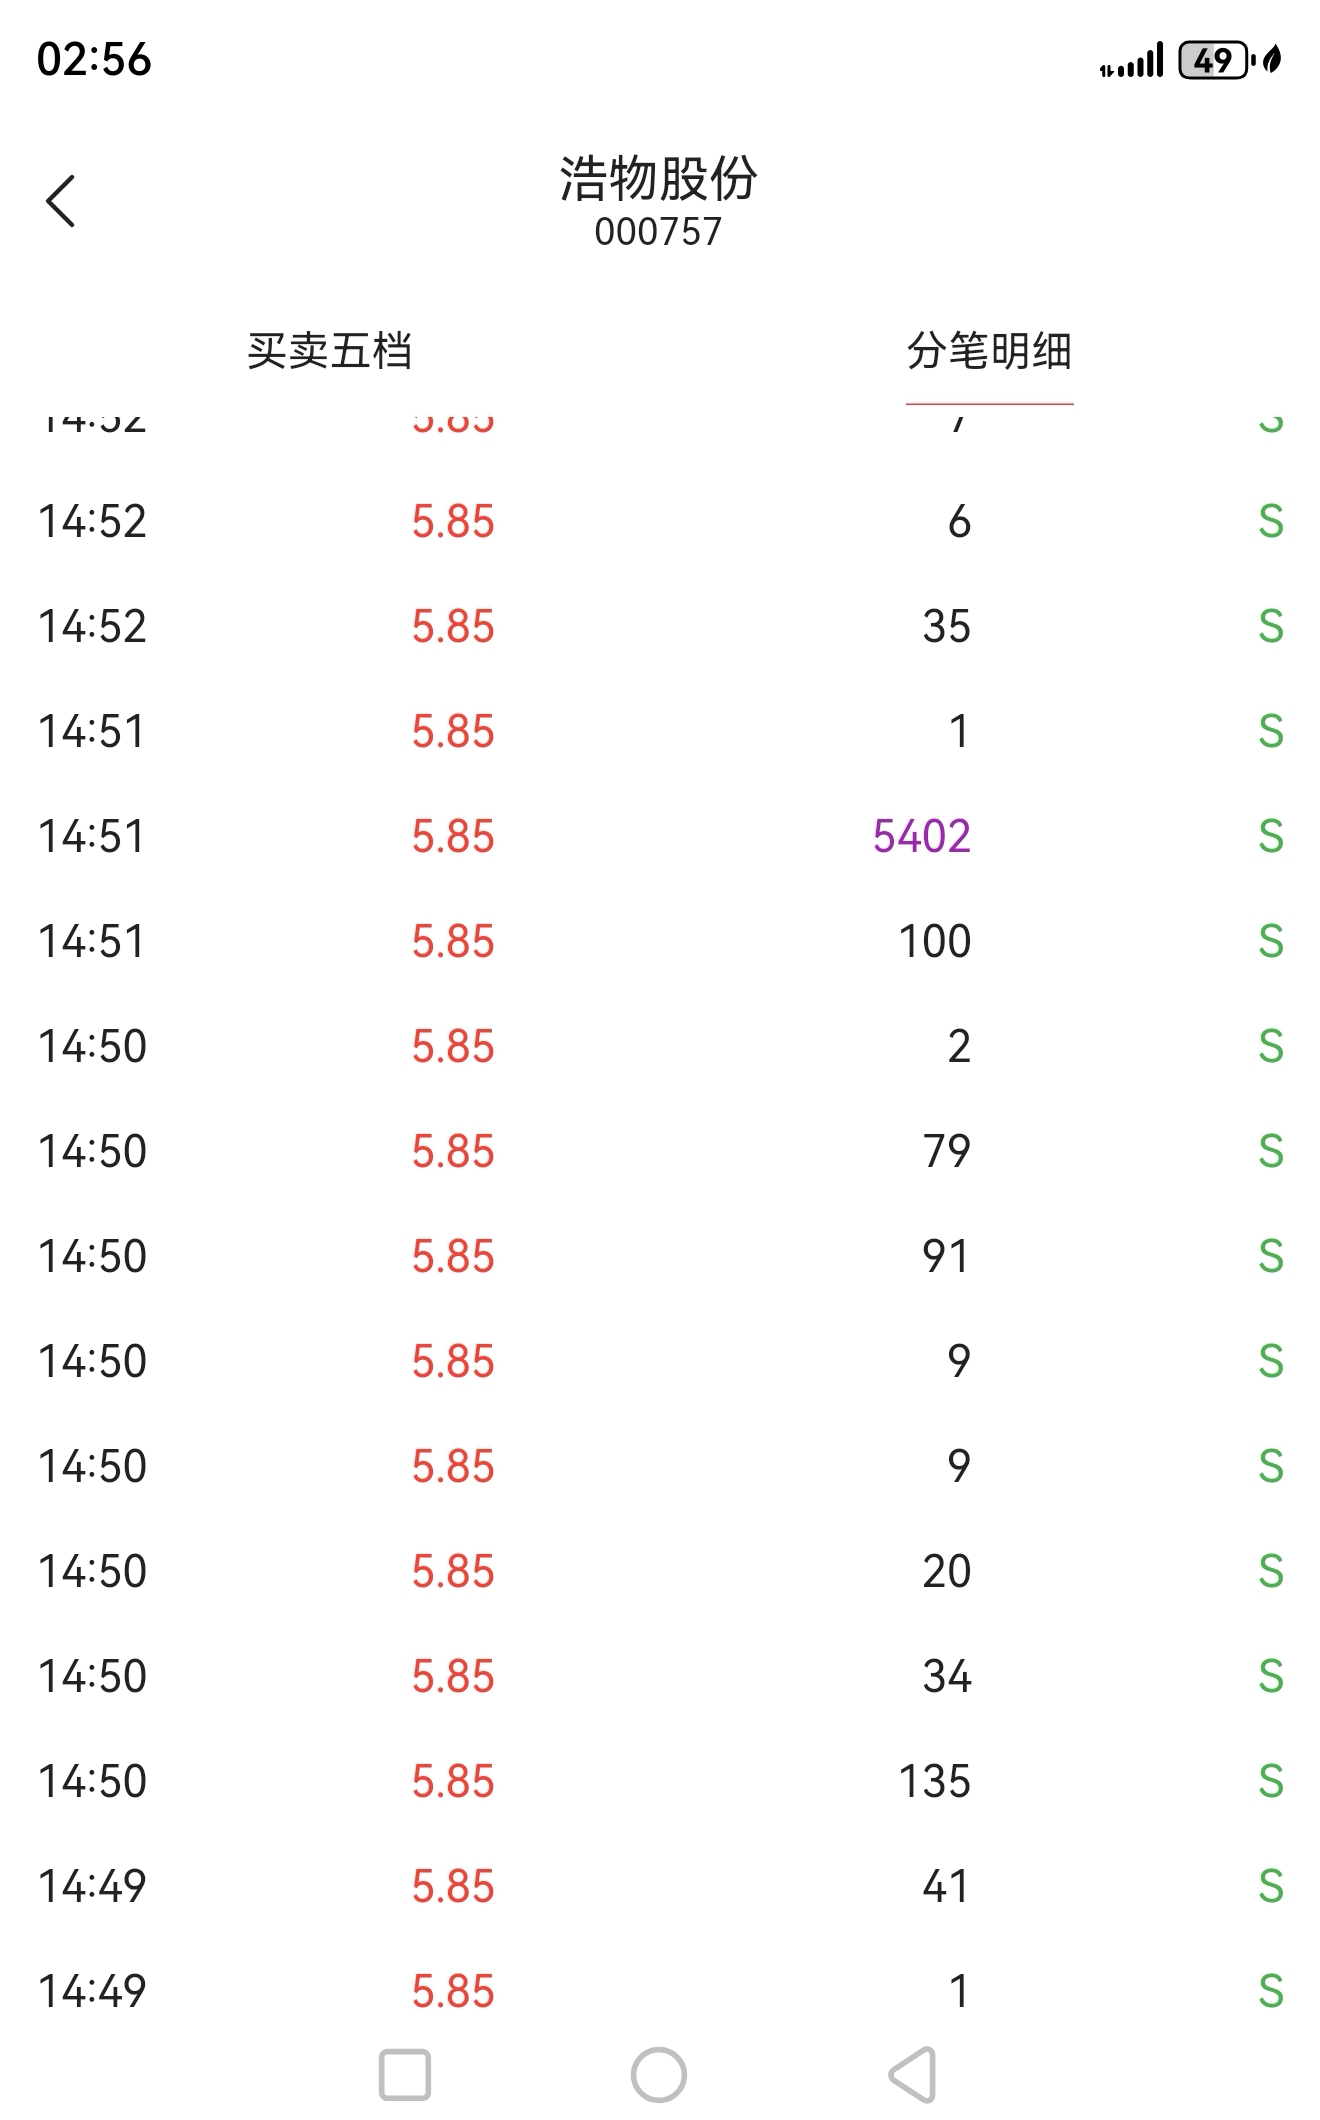
Task: Tap the battery indicator icon
Action: coord(1215,60)
